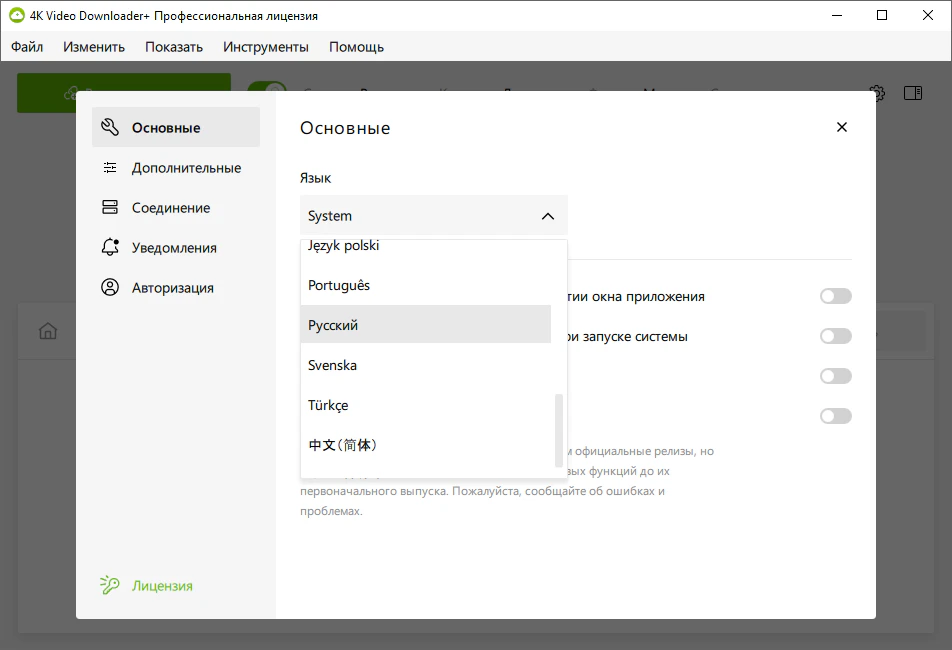Enable launch at system startup switch

[x=835, y=336]
